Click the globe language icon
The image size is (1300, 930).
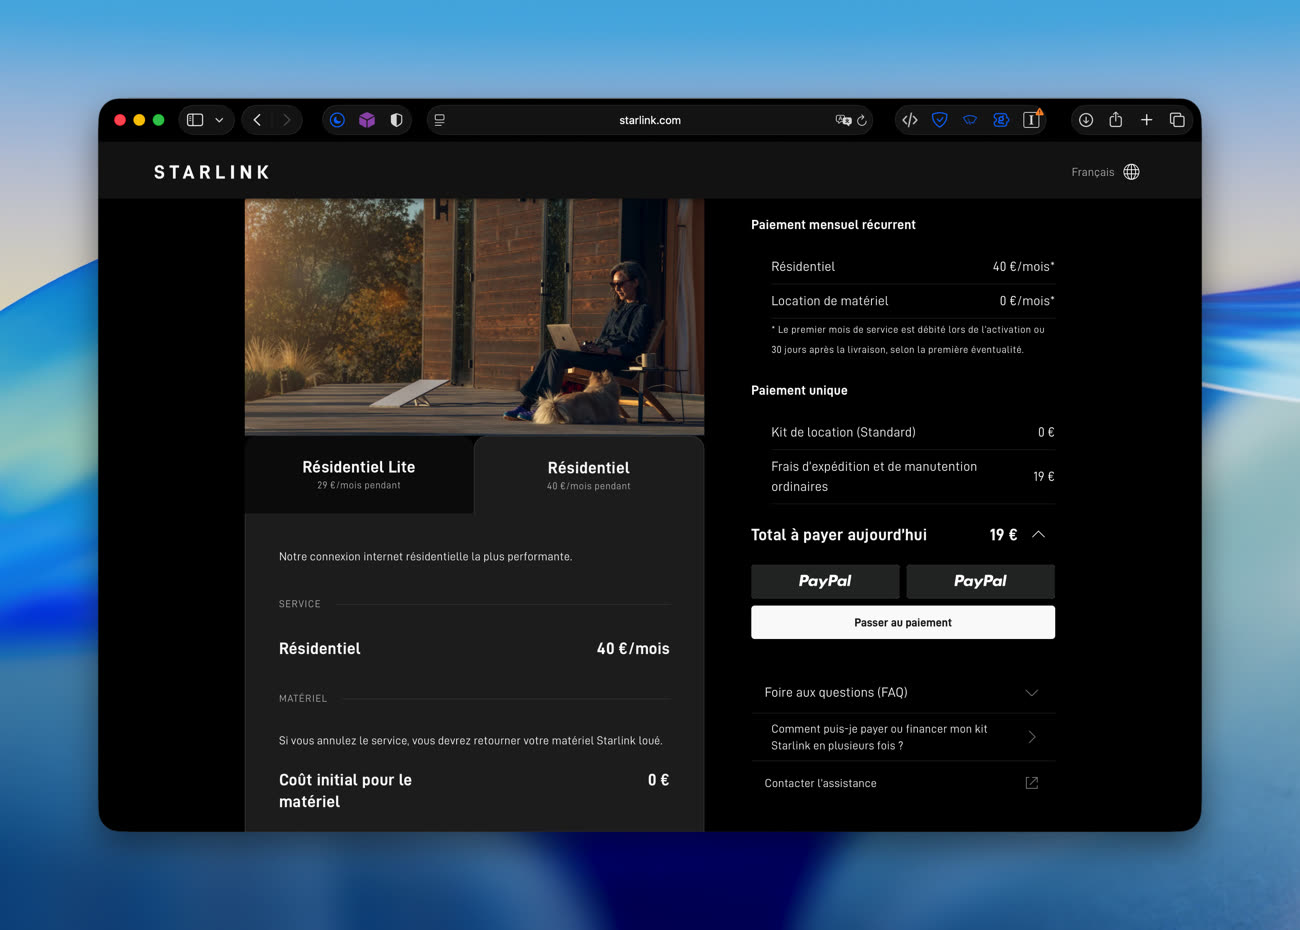point(1131,172)
